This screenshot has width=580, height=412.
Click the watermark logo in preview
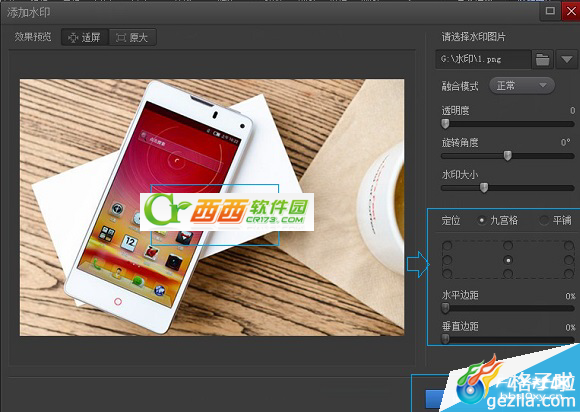pyautogui.click(x=227, y=212)
